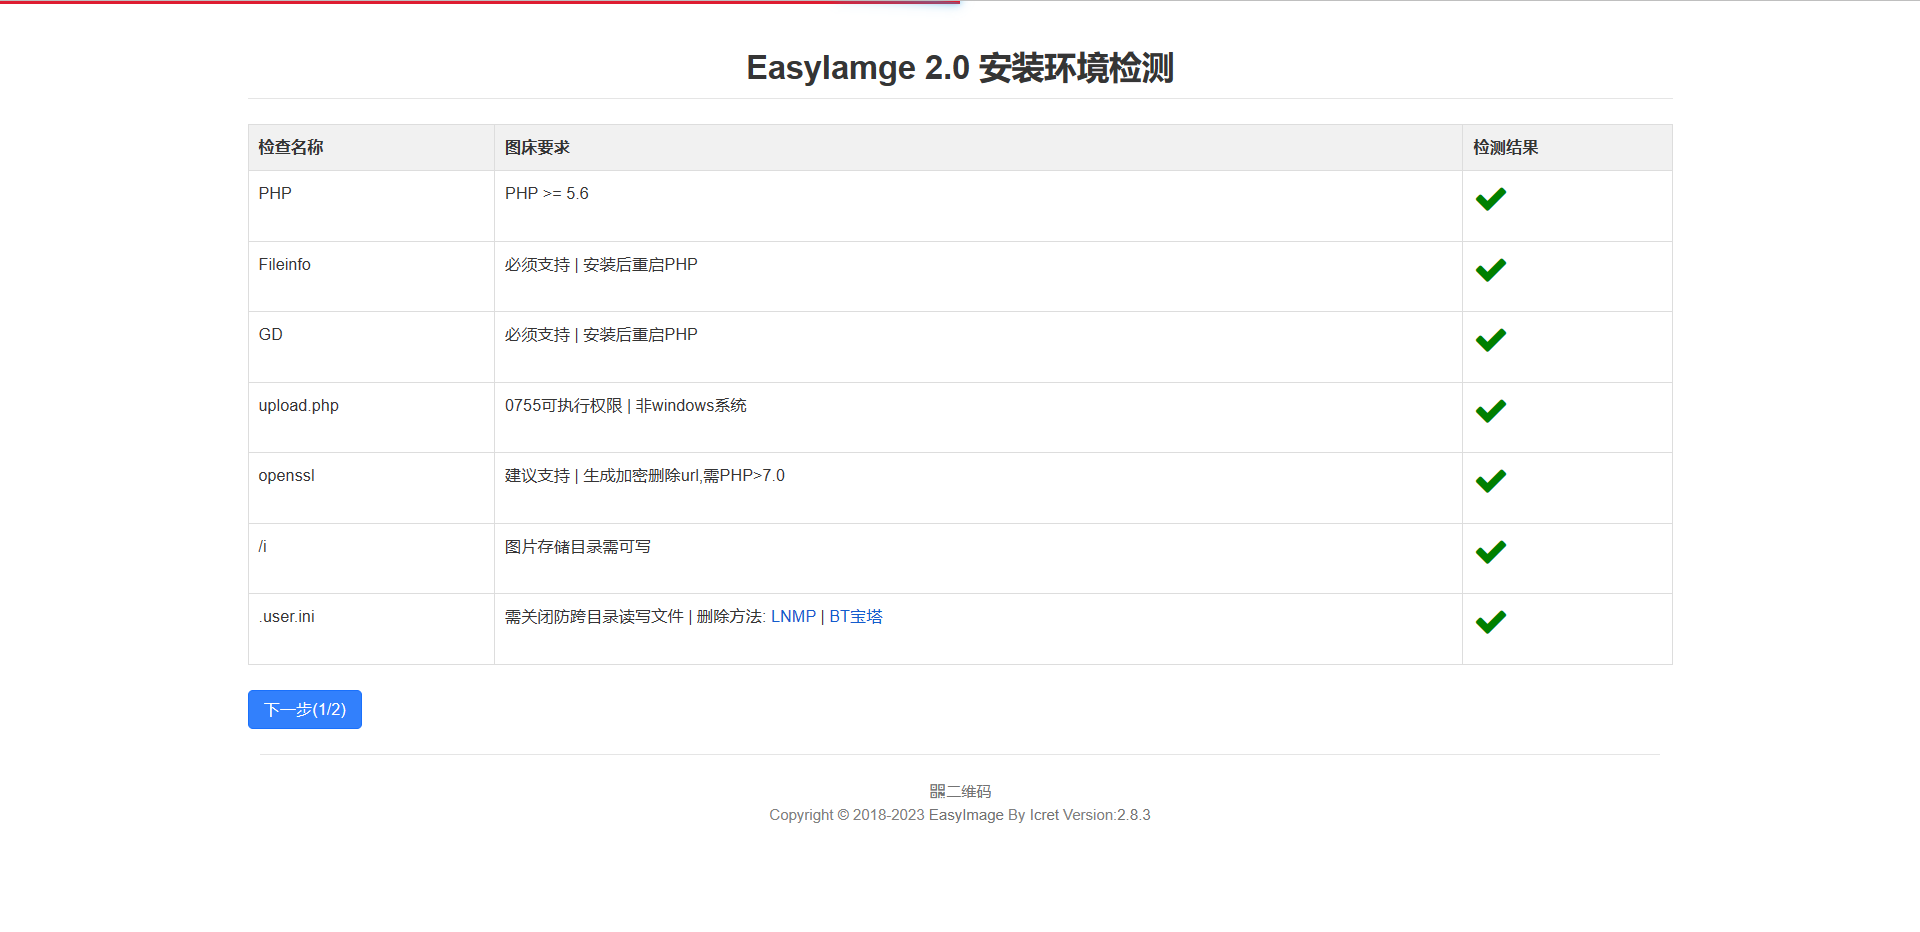
Task: Click the openssl name cell
Action: pos(287,476)
